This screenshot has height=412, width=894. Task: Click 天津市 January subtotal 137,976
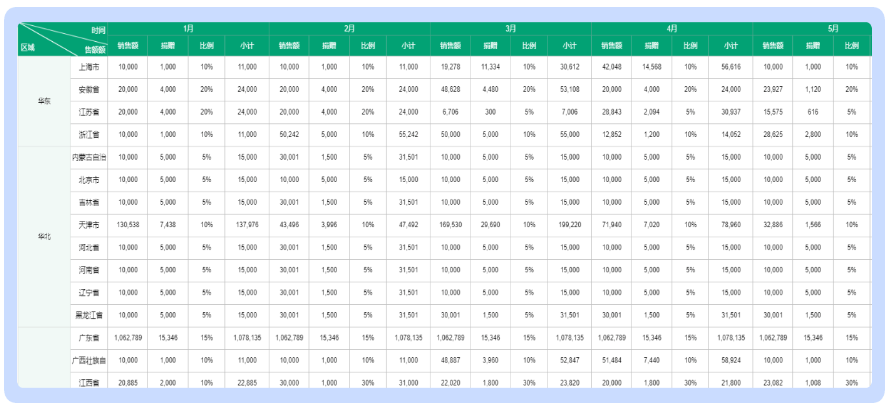point(247,224)
